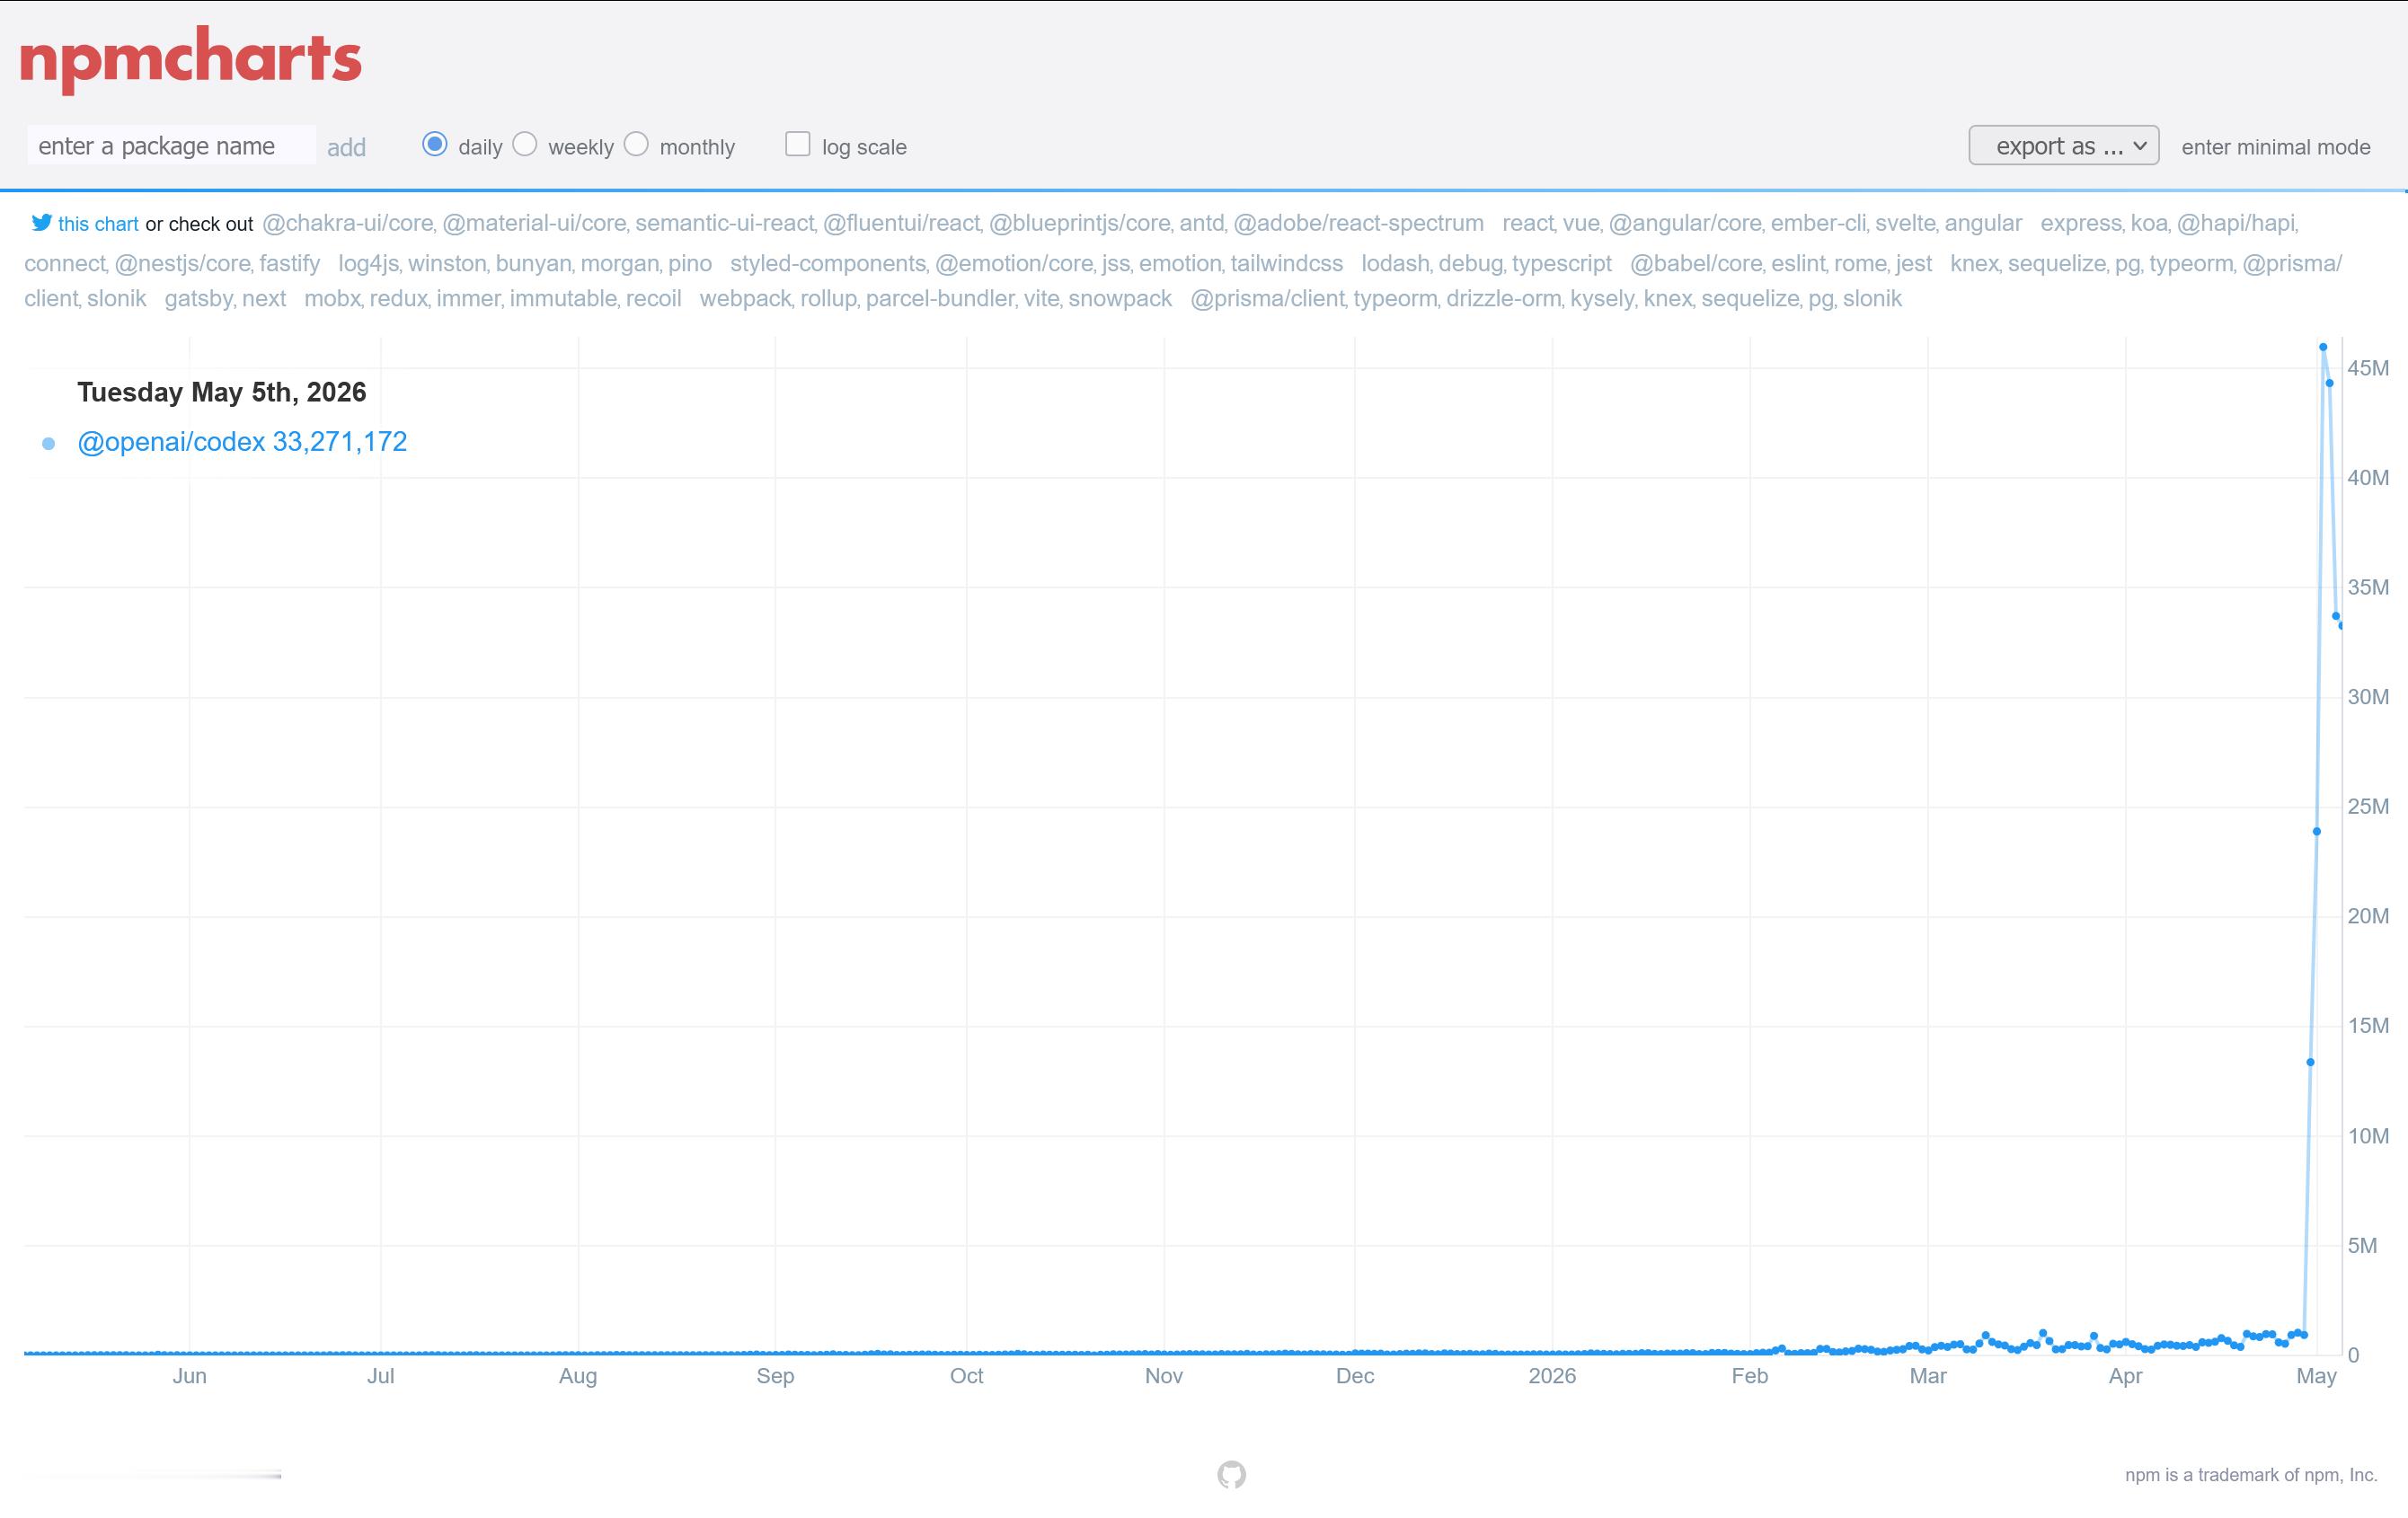Click the mobx package link
The image size is (2408, 1518).
pyautogui.click(x=333, y=298)
